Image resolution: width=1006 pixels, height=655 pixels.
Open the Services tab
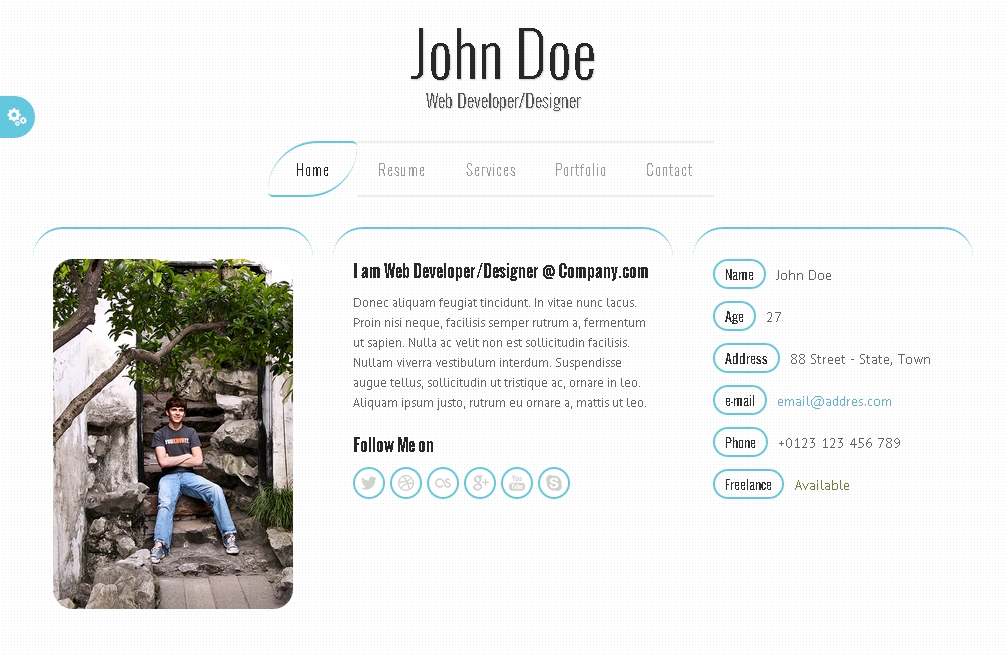pos(491,170)
